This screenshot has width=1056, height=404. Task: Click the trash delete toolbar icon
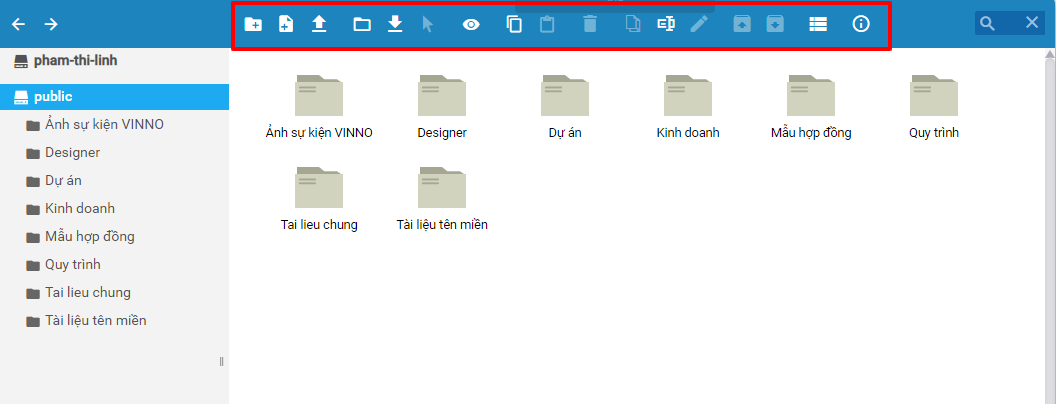tap(590, 24)
